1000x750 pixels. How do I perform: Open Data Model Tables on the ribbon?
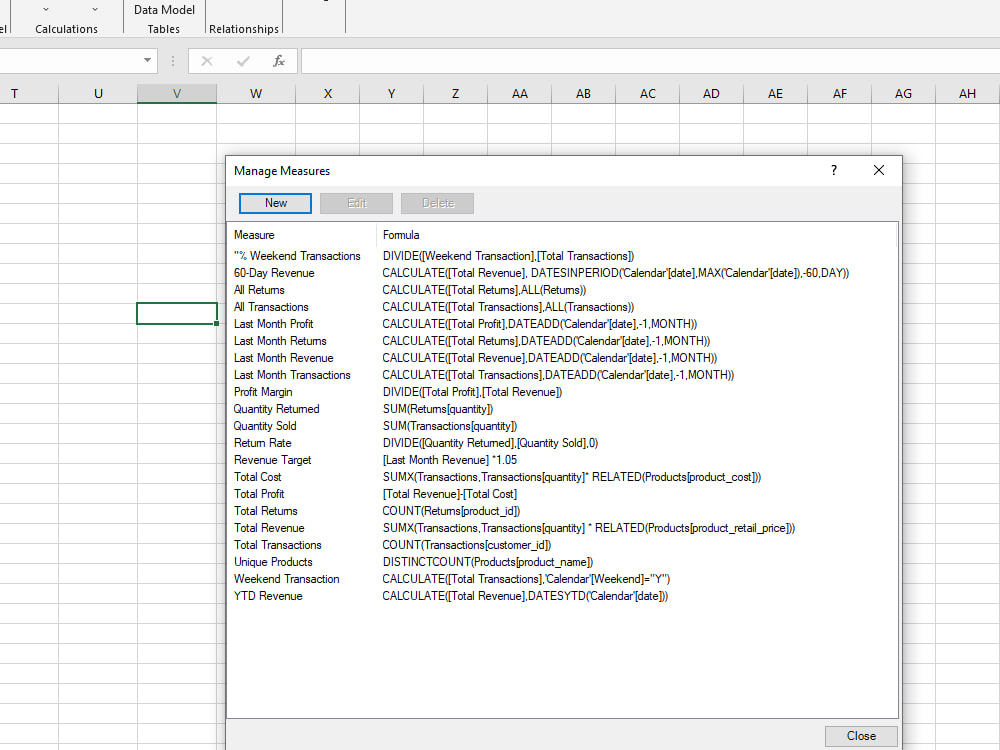coord(163,17)
